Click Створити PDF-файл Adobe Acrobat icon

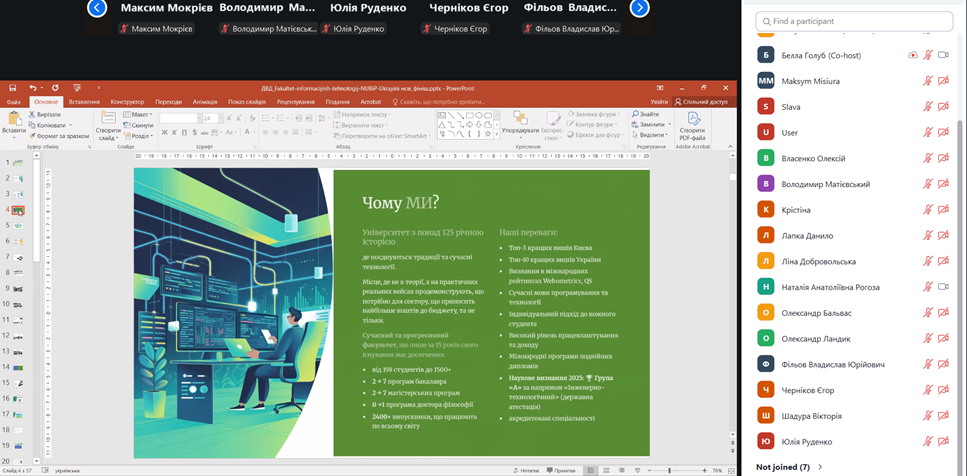[x=692, y=122]
